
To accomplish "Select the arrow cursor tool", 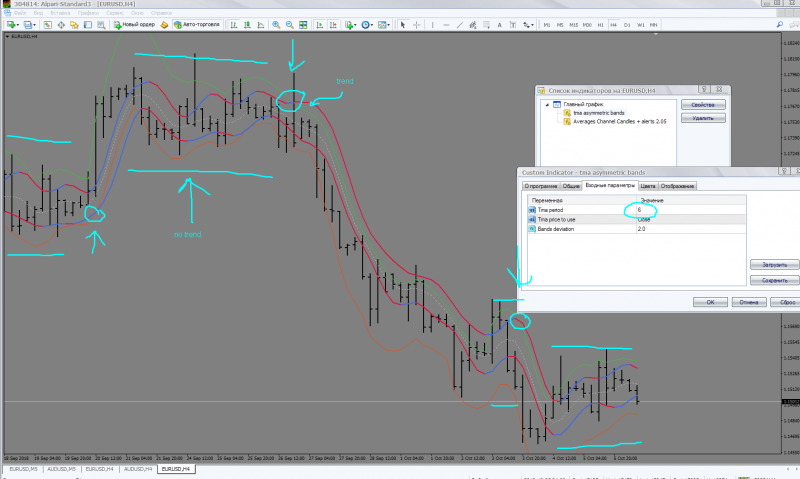I will coord(403,24).
